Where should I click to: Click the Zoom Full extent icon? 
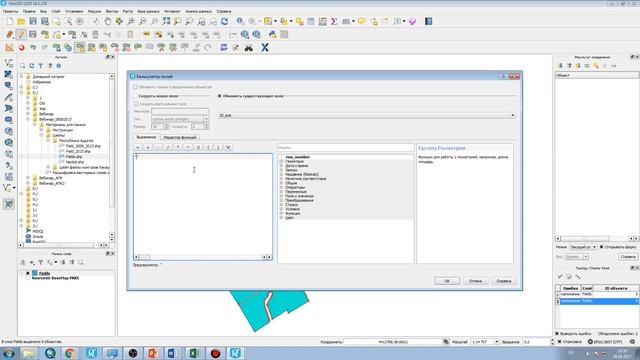pyautogui.click(x=166, y=21)
